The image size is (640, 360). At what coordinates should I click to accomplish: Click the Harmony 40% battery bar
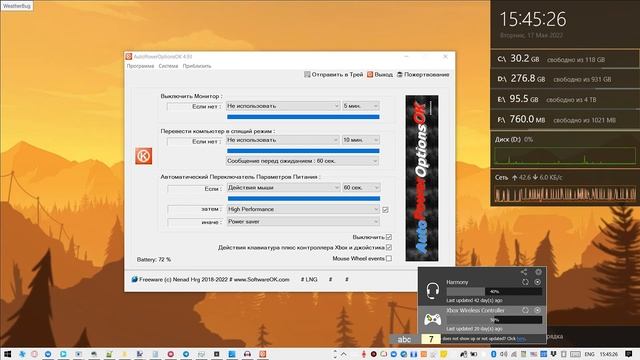[x=494, y=291]
